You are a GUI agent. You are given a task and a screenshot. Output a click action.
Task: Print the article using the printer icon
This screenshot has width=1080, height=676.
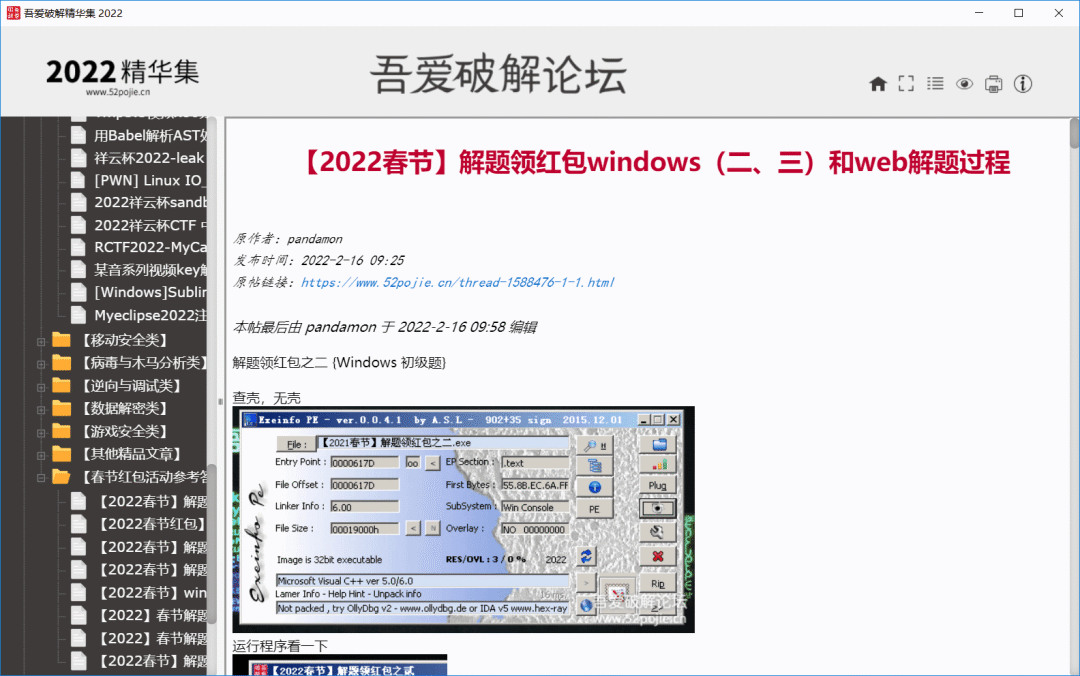(x=993, y=84)
